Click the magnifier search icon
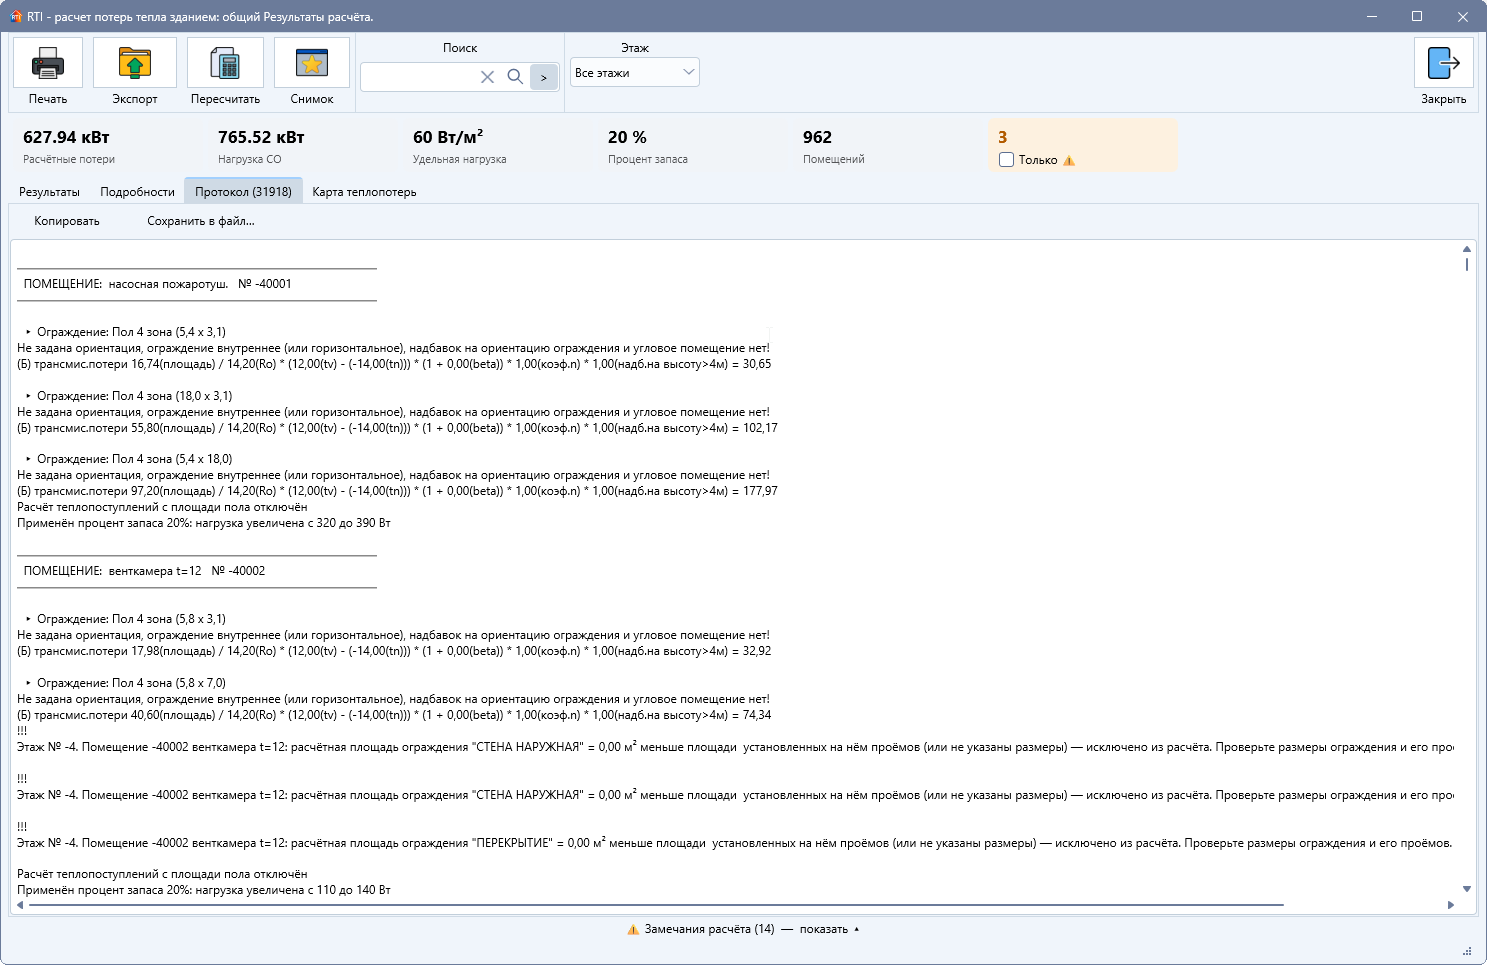 (x=515, y=76)
